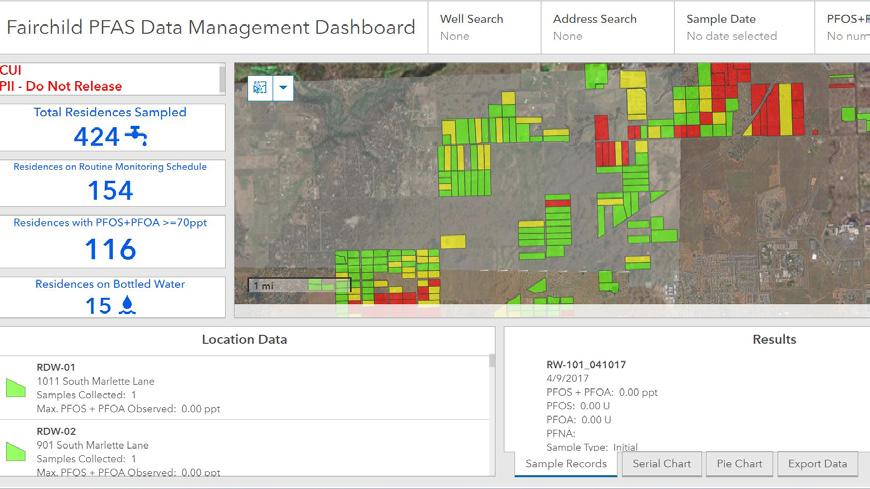The image size is (870, 489).
Task: Click the 1 mi map scale bar
Action: (299, 285)
